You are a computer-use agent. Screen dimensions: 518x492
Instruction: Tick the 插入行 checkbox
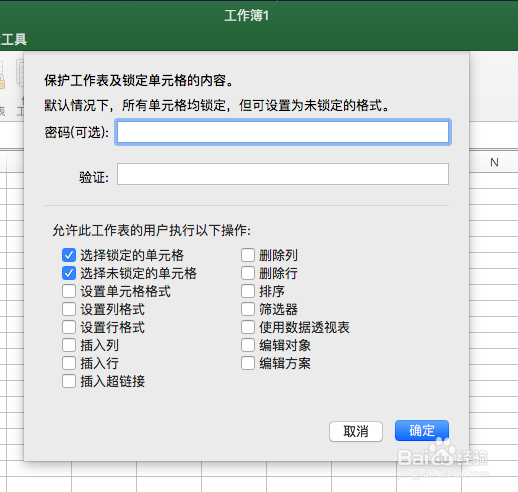pos(69,363)
